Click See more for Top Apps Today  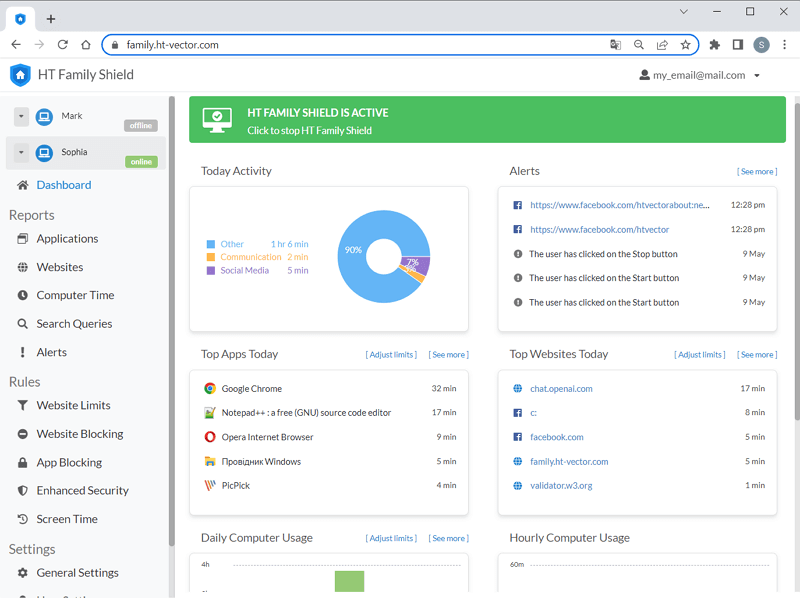448,355
